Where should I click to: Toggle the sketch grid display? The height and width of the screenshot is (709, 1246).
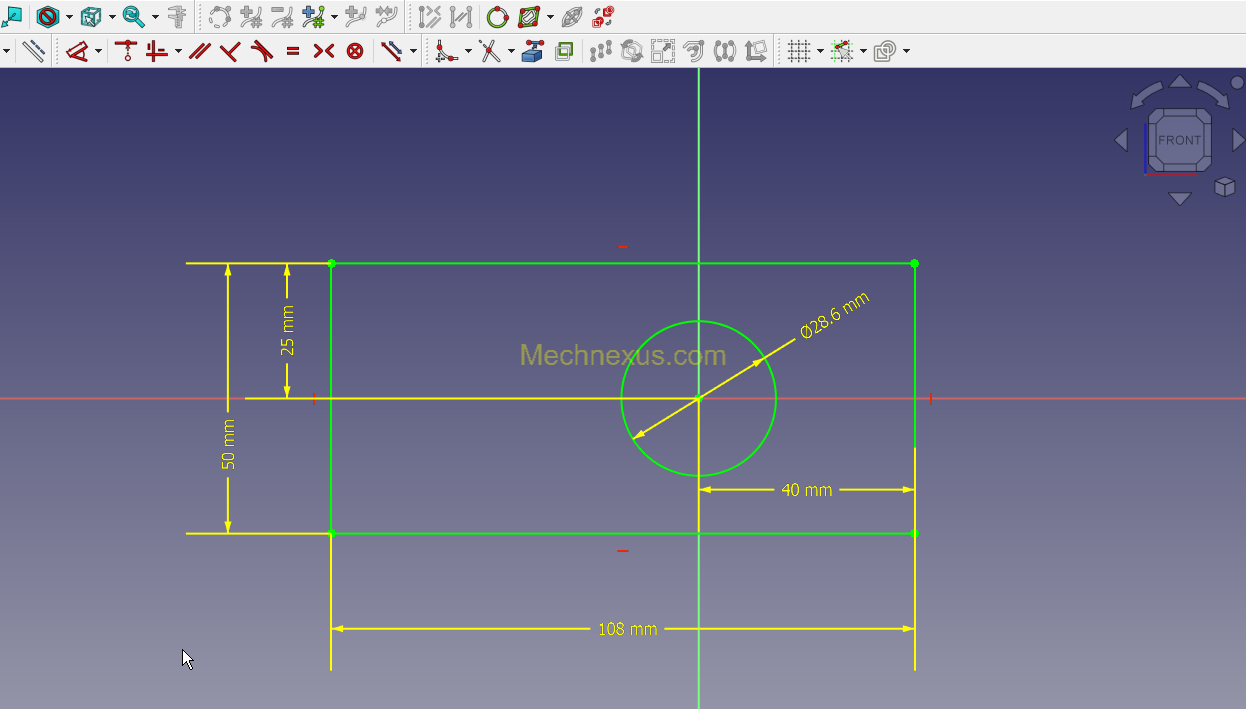(798, 51)
